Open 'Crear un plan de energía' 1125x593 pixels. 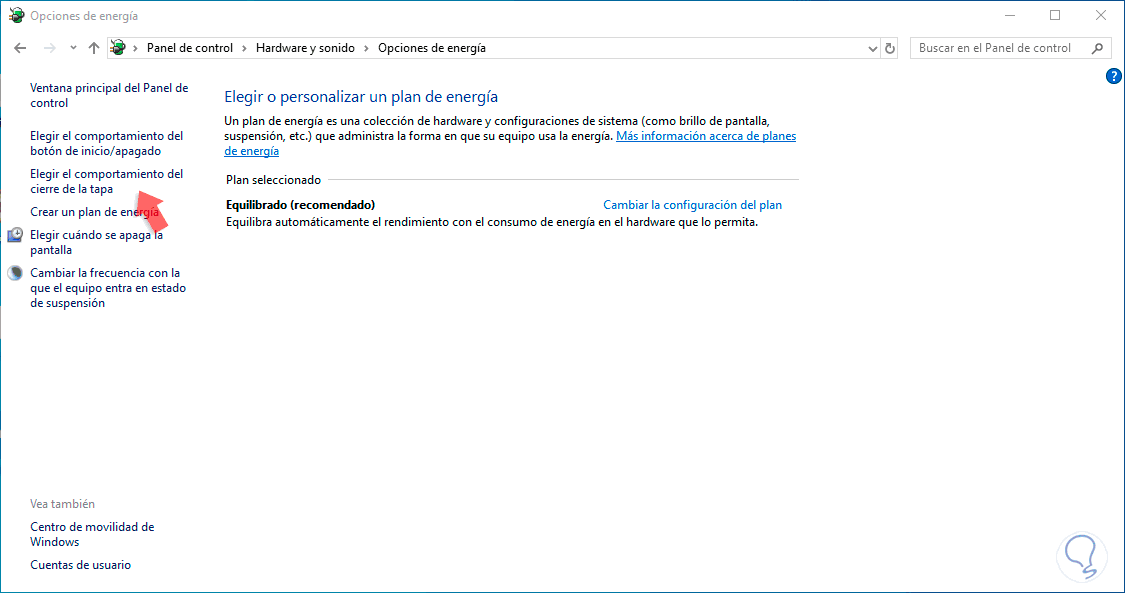tap(96, 211)
